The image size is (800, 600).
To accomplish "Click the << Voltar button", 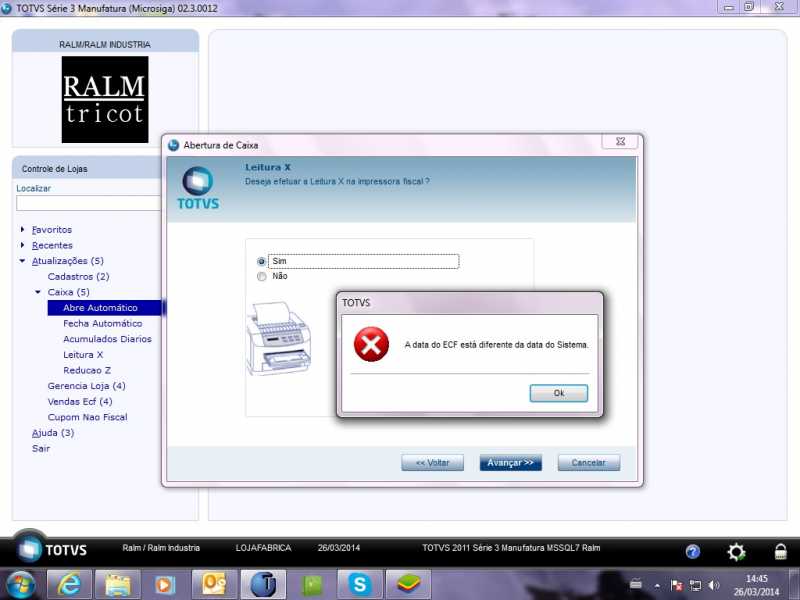I will 432,463.
